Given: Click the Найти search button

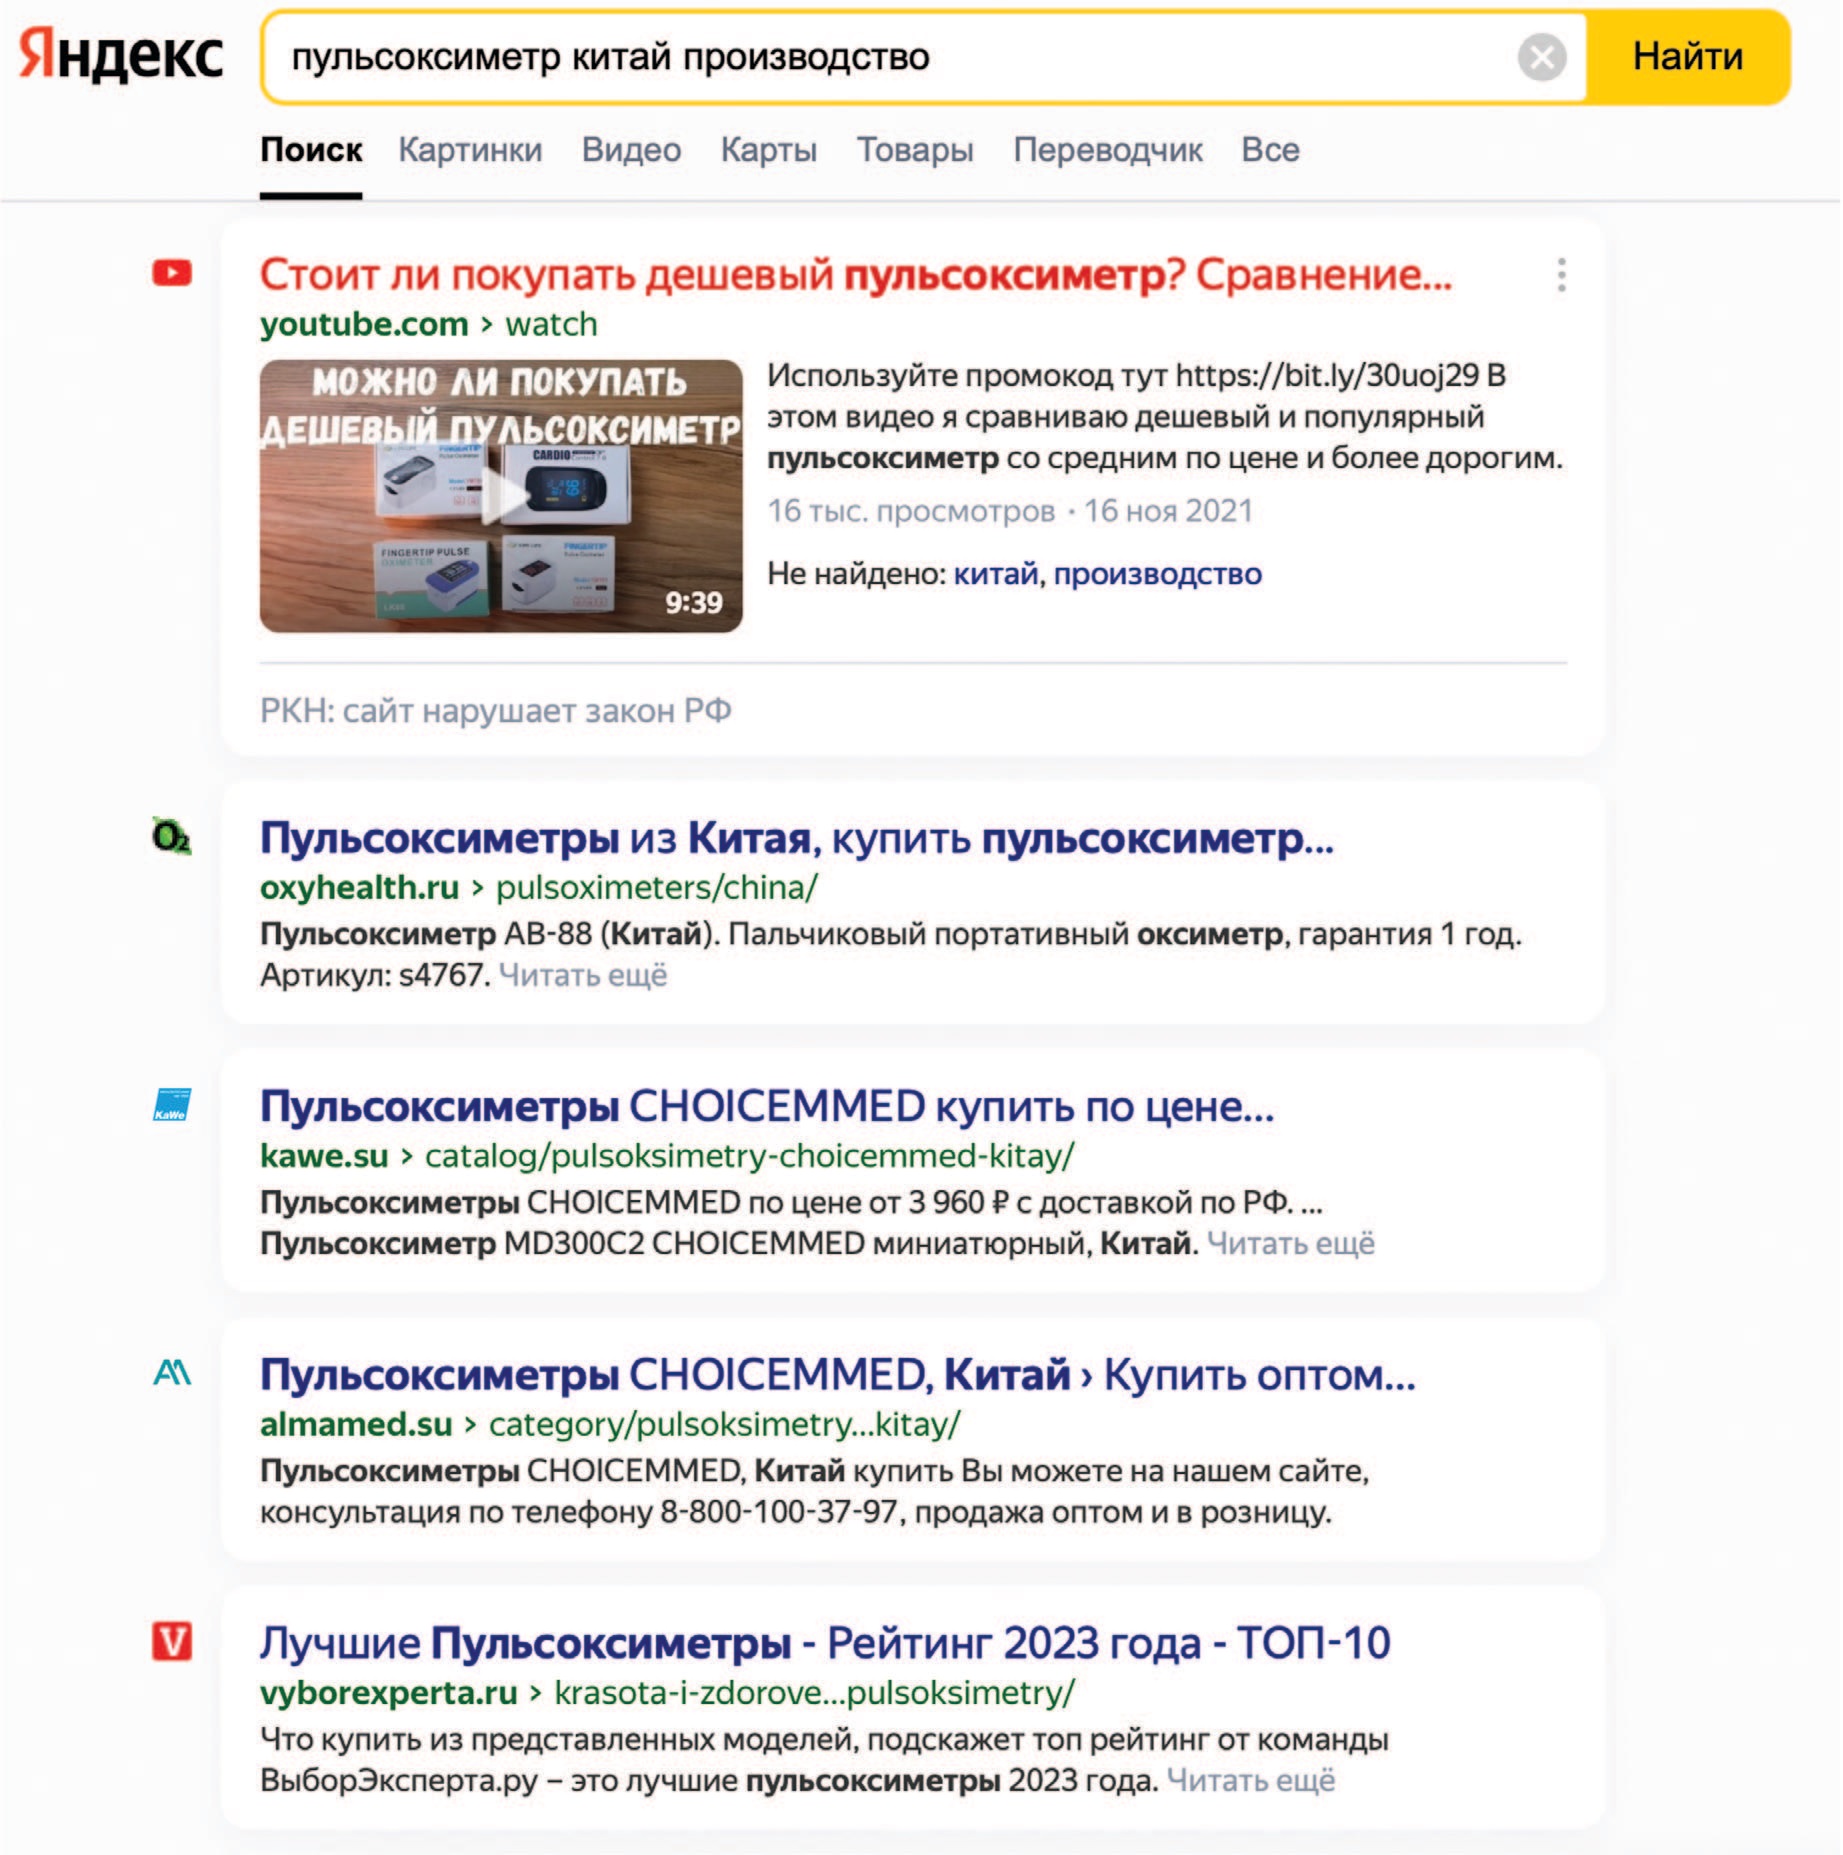Looking at the screenshot, I should [x=1687, y=57].
